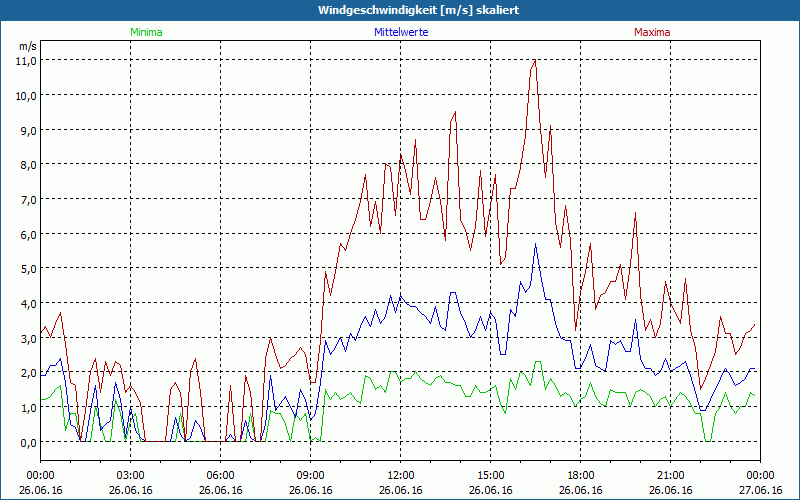800x500 pixels.
Task: Click the 8,0 y-axis value
Action: 28,165
